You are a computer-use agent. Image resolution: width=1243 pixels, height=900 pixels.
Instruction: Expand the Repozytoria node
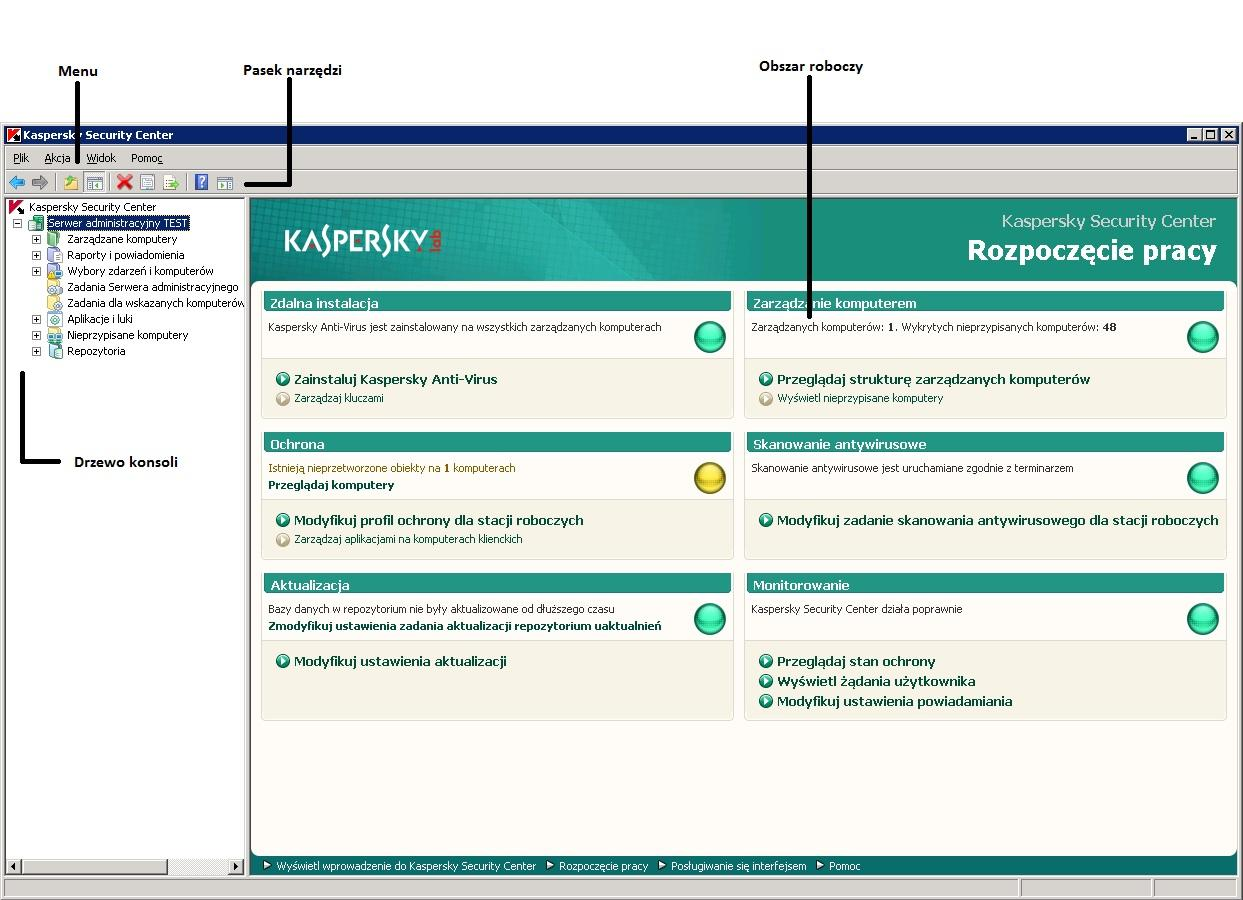click(37, 351)
